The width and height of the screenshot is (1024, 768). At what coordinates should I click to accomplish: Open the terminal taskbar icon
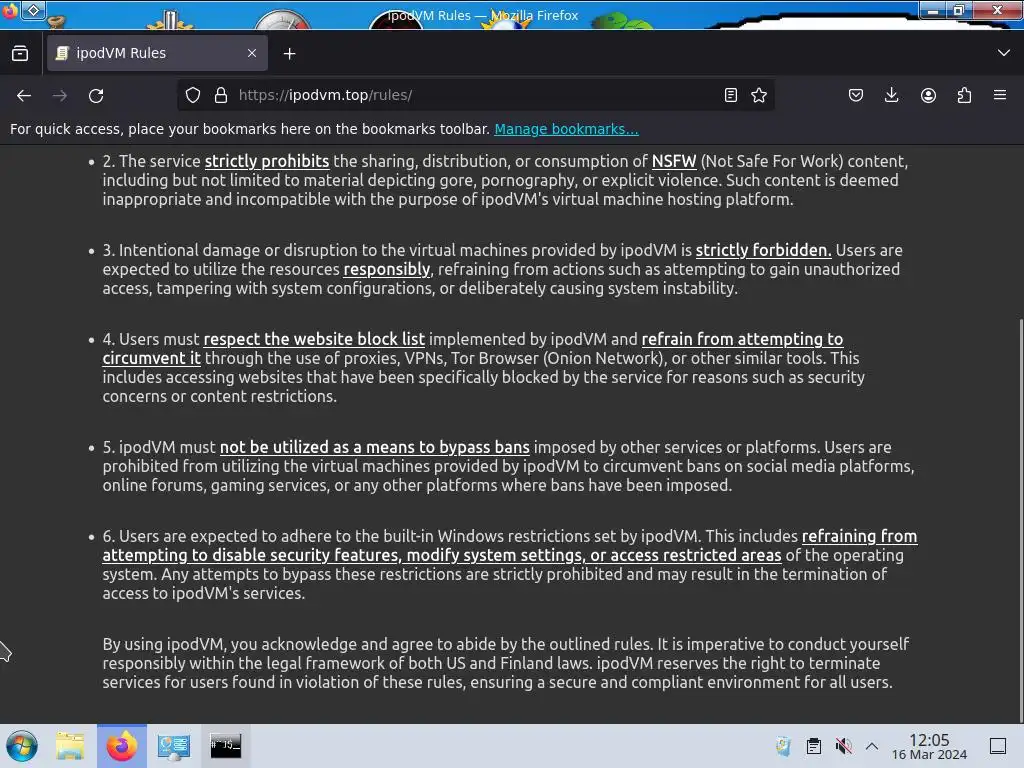coord(225,746)
